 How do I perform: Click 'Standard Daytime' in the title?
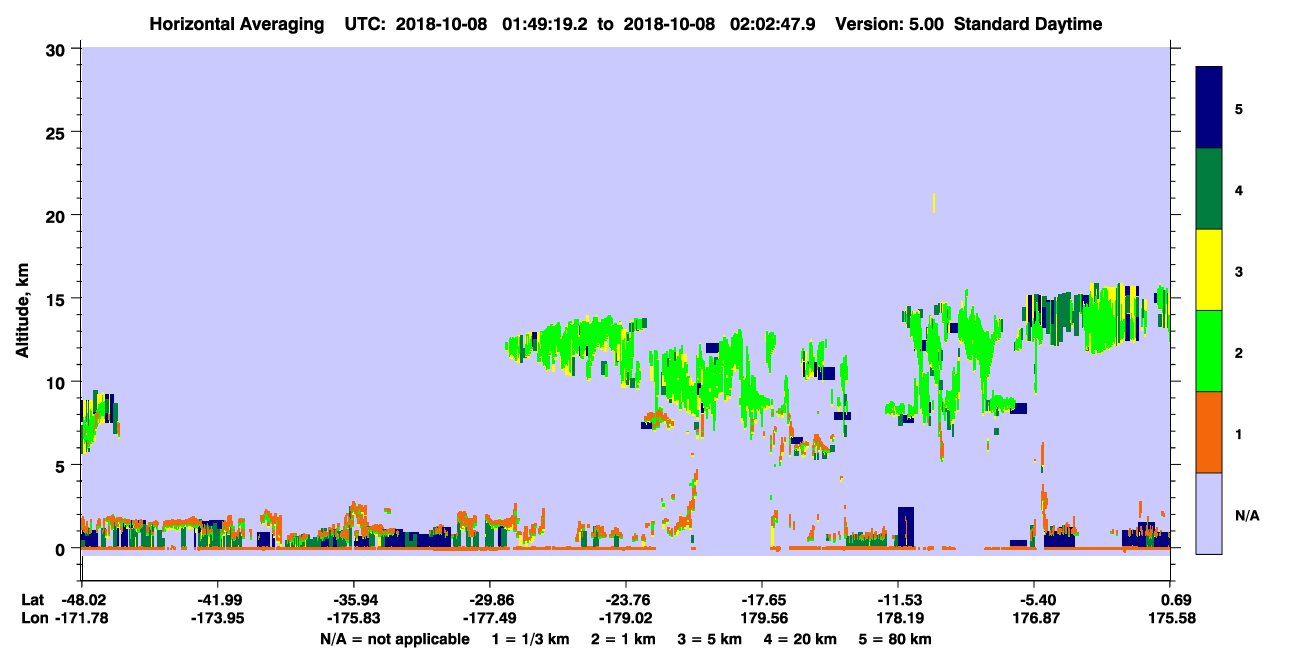click(1029, 24)
